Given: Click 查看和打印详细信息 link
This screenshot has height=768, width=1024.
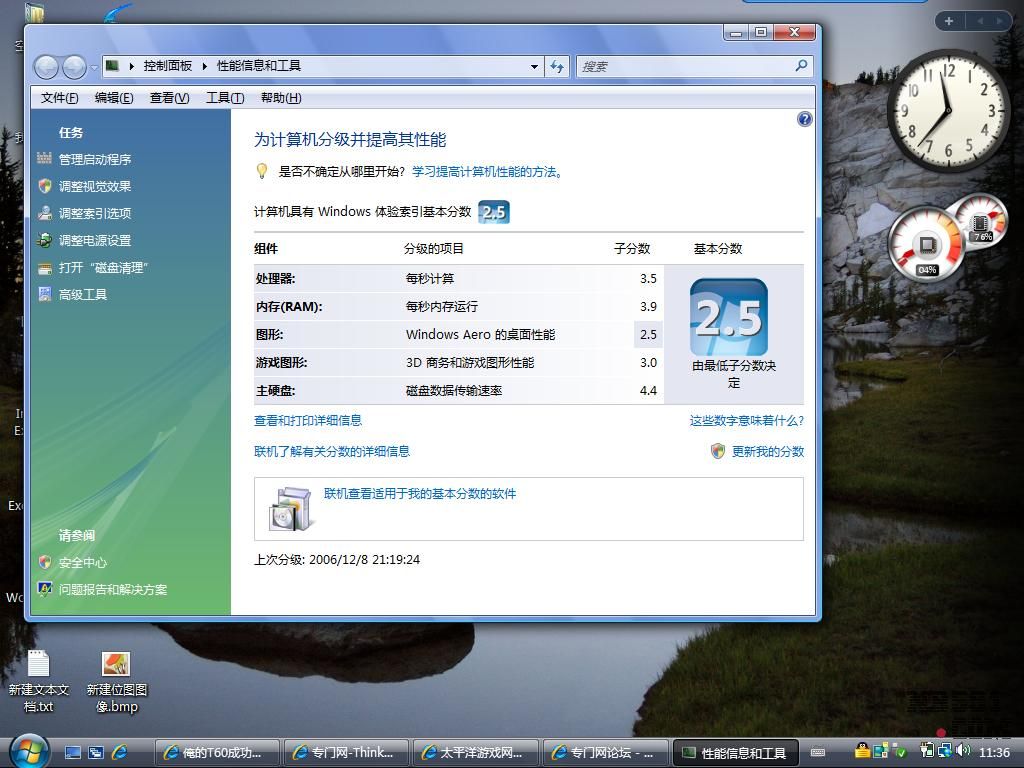Looking at the screenshot, I should pyautogui.click(x=308, y=421).
